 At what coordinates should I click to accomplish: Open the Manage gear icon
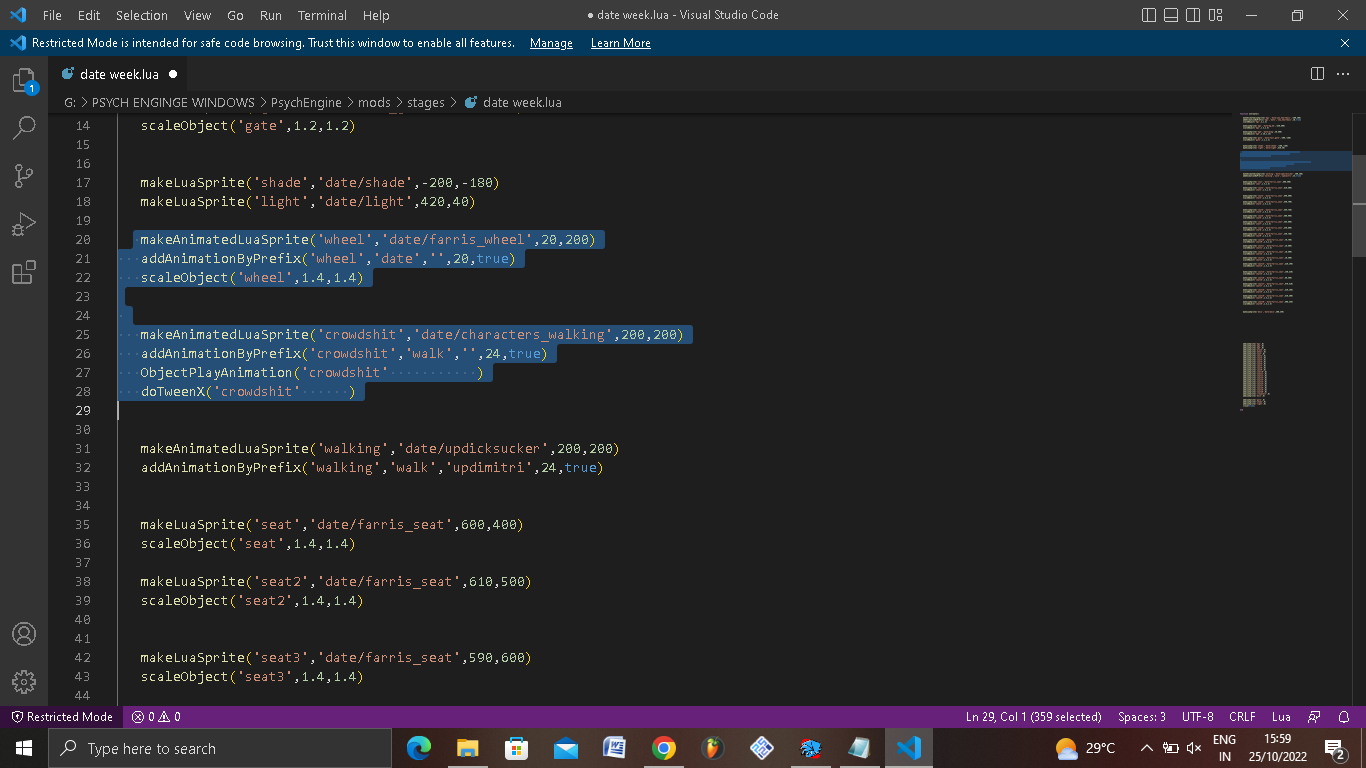coord(24,682)
